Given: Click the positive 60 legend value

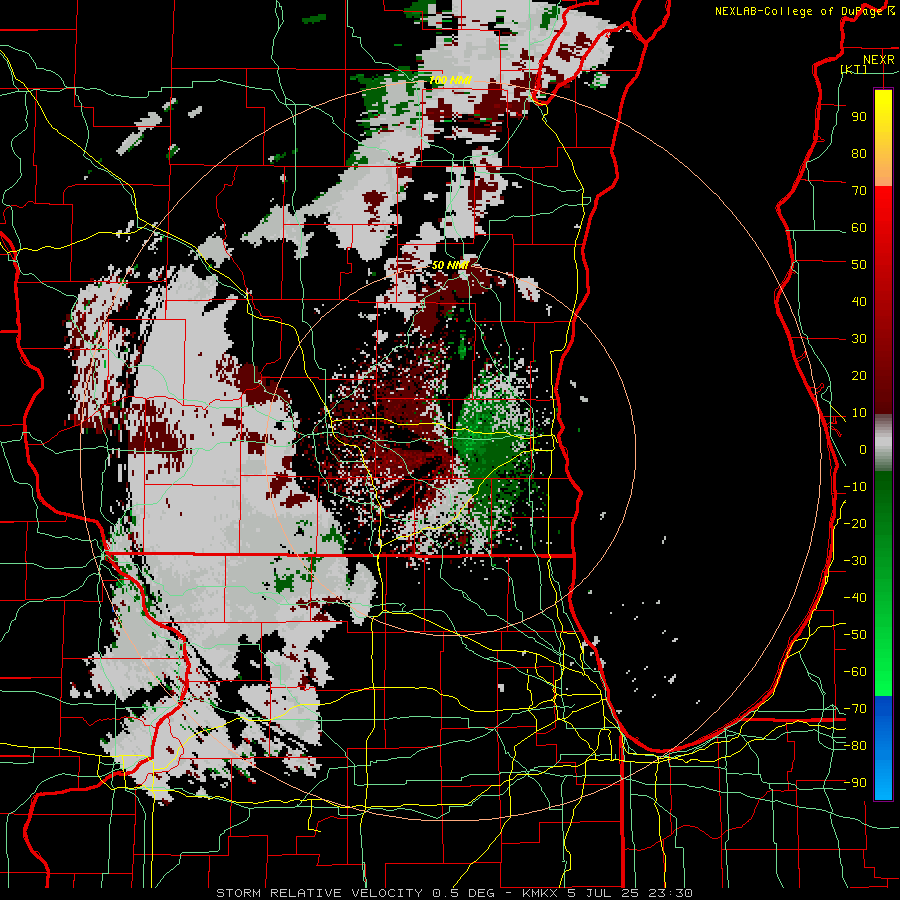Looking at the screenshot, I should (x=859, y=228).
